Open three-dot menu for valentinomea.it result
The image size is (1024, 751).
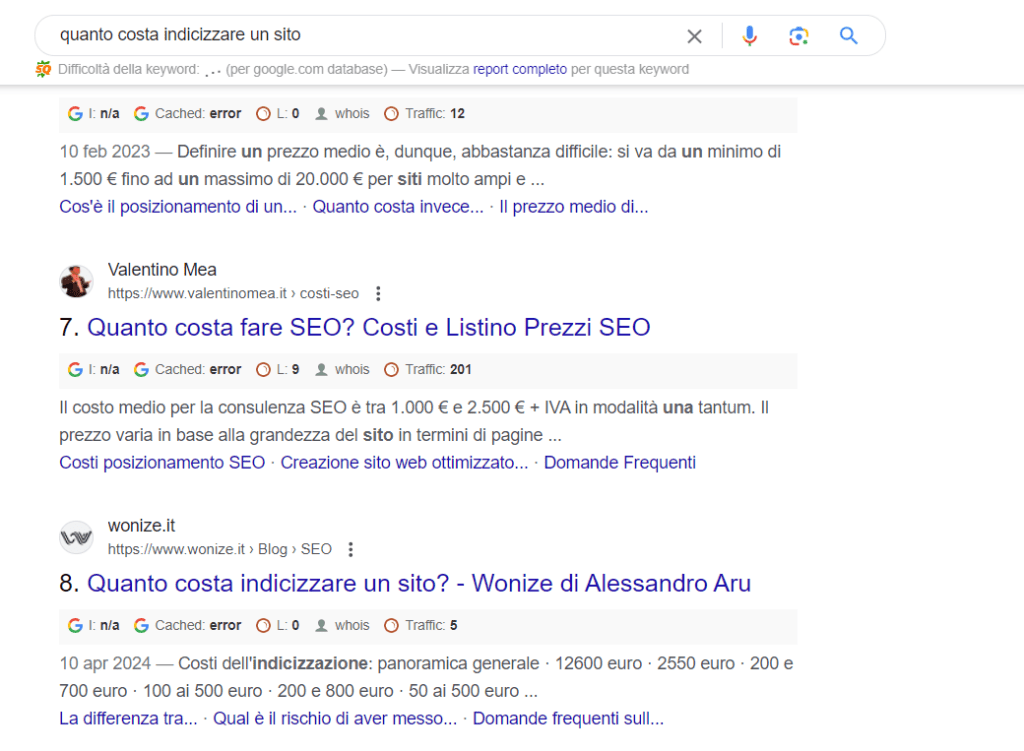click(x=378, y=294)
